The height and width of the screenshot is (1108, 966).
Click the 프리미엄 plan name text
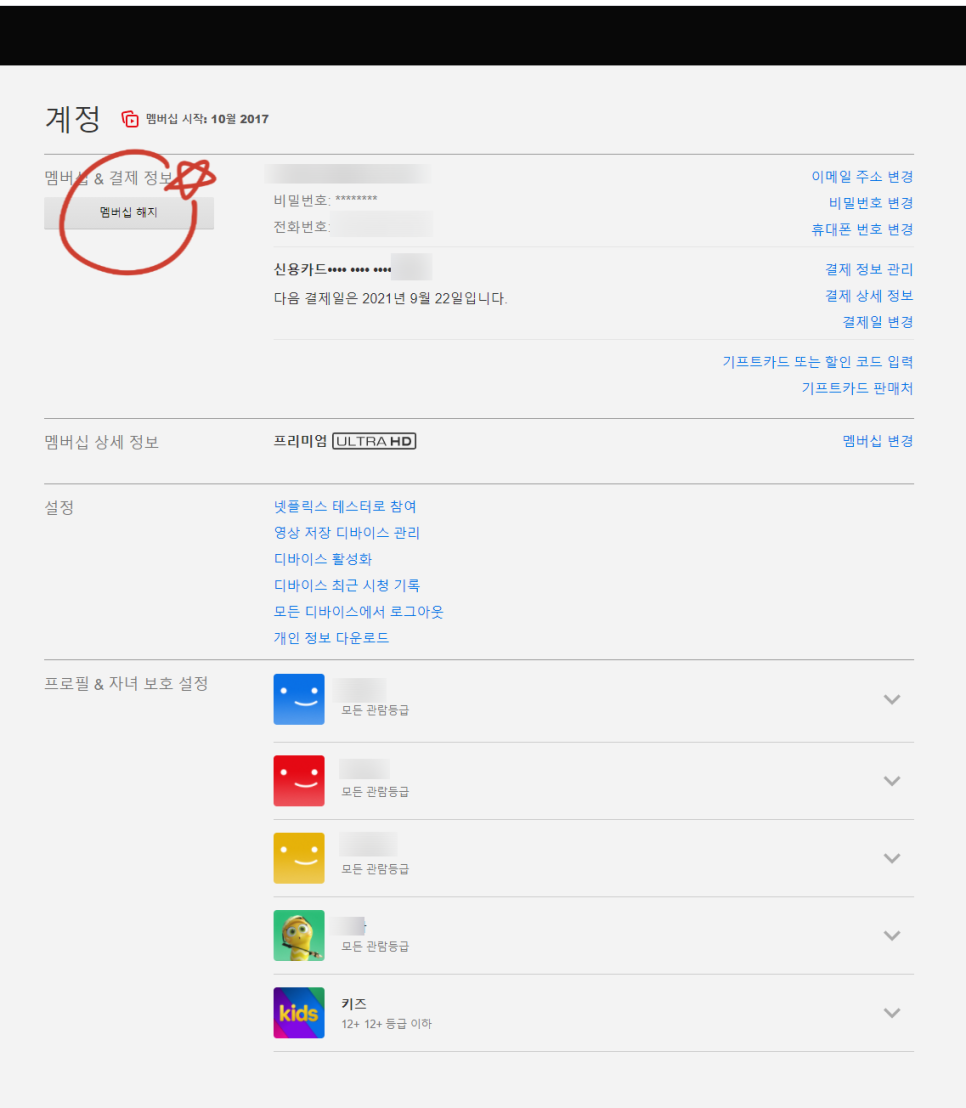tap(300, 441)
